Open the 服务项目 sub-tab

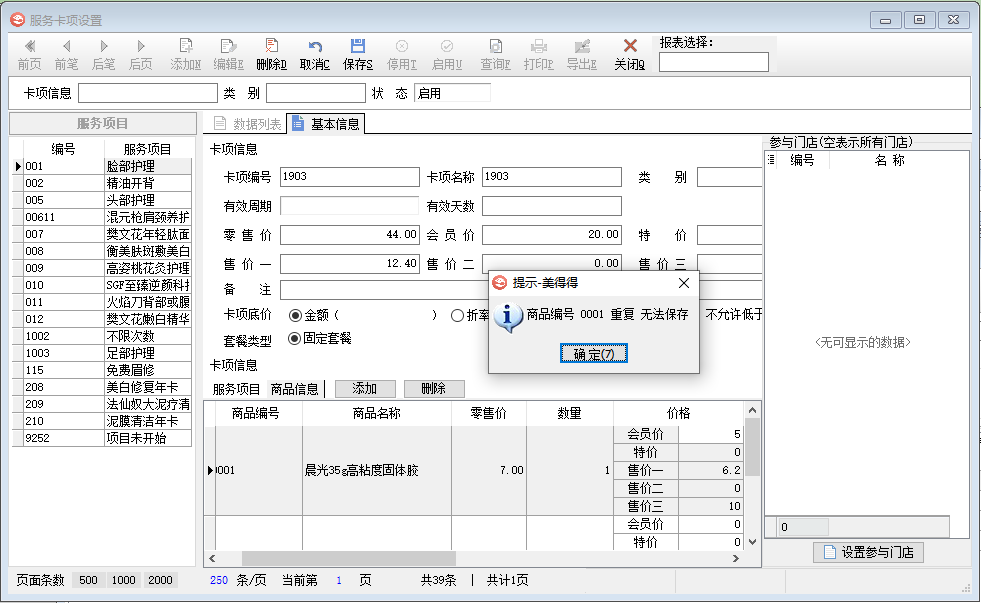tap(236, 389)
